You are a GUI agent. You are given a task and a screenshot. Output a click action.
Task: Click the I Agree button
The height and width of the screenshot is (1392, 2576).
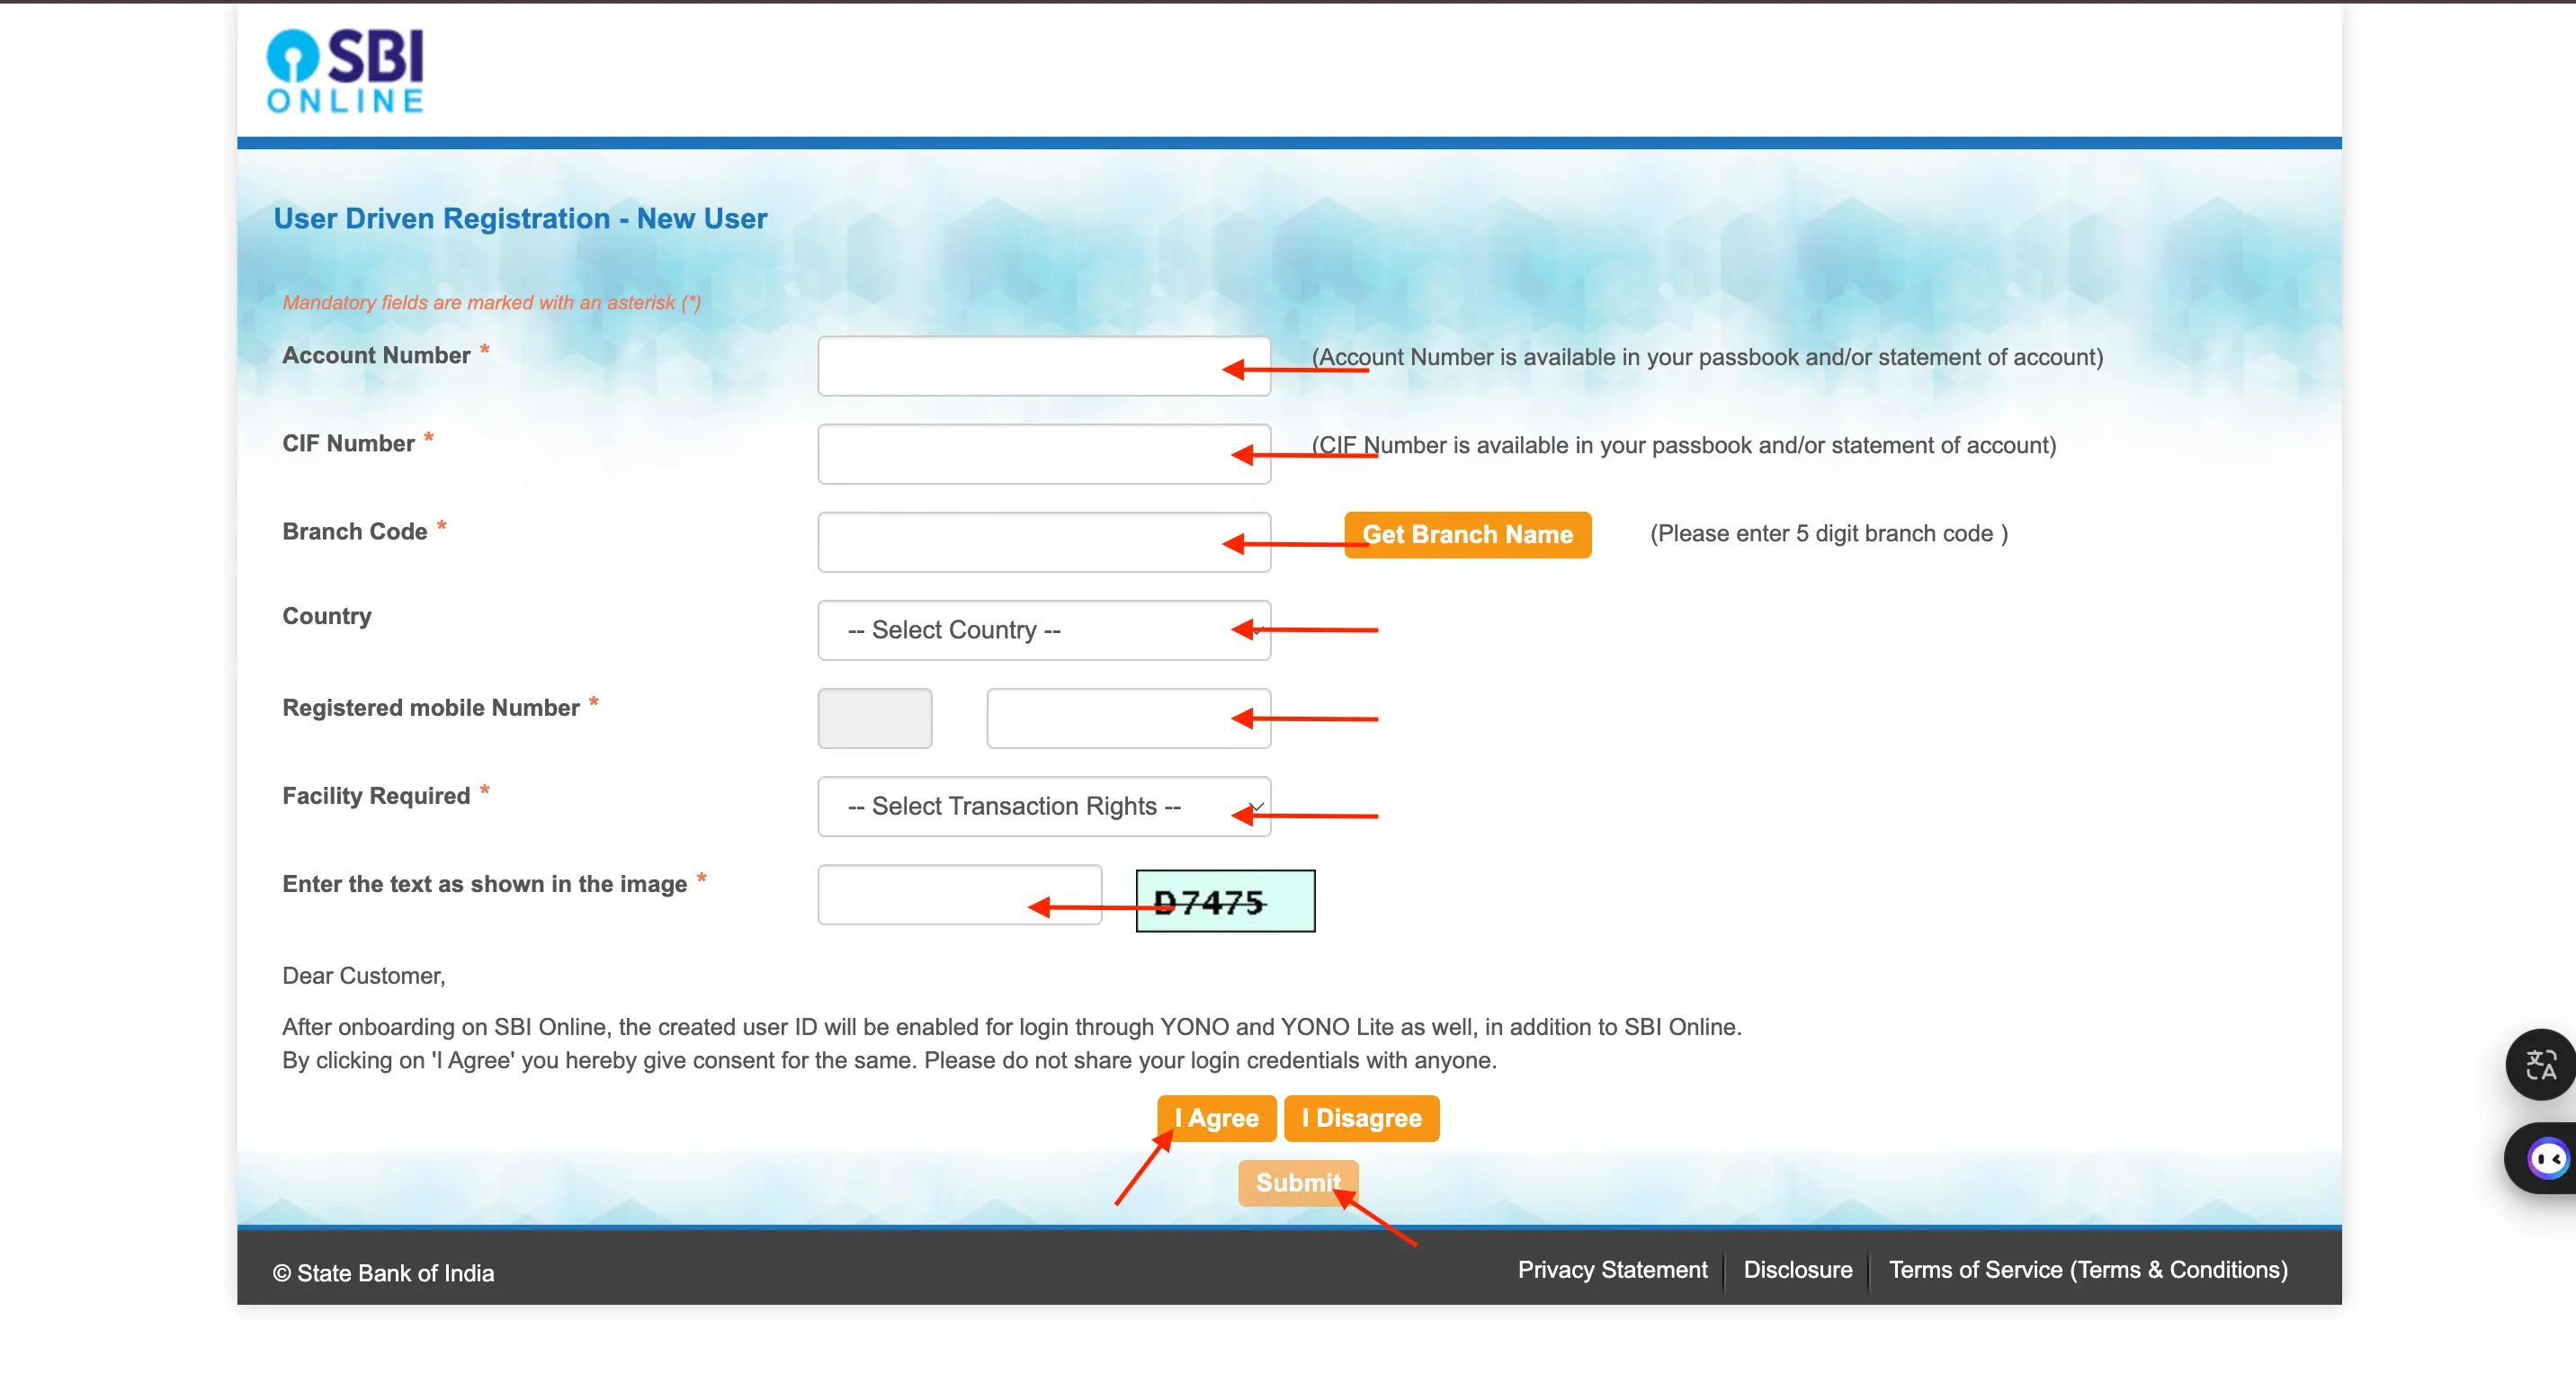click(x=1217, y=1118)
